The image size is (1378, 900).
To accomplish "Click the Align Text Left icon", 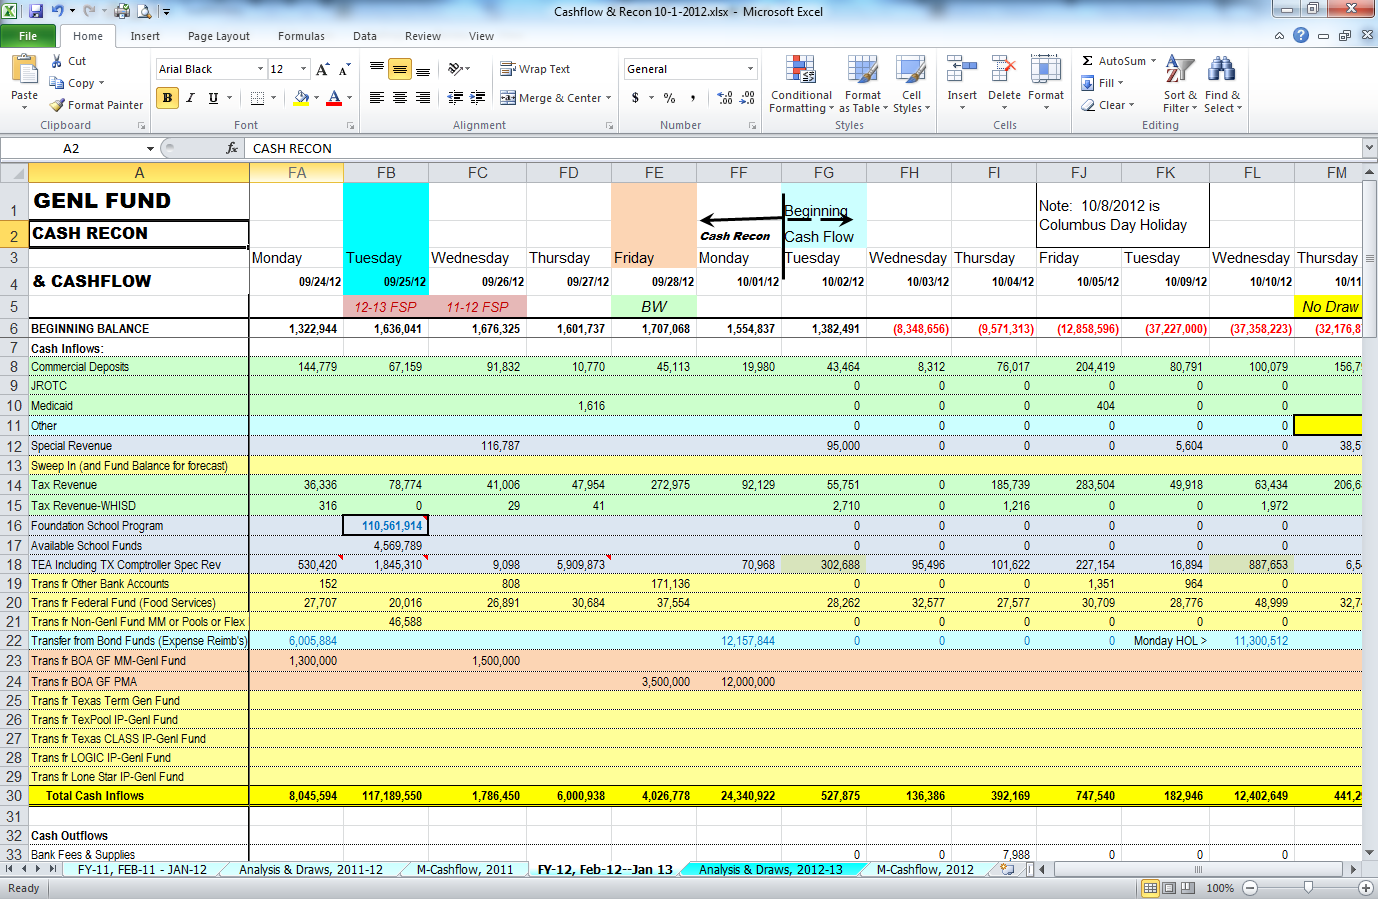I will [x=377, y=98].
